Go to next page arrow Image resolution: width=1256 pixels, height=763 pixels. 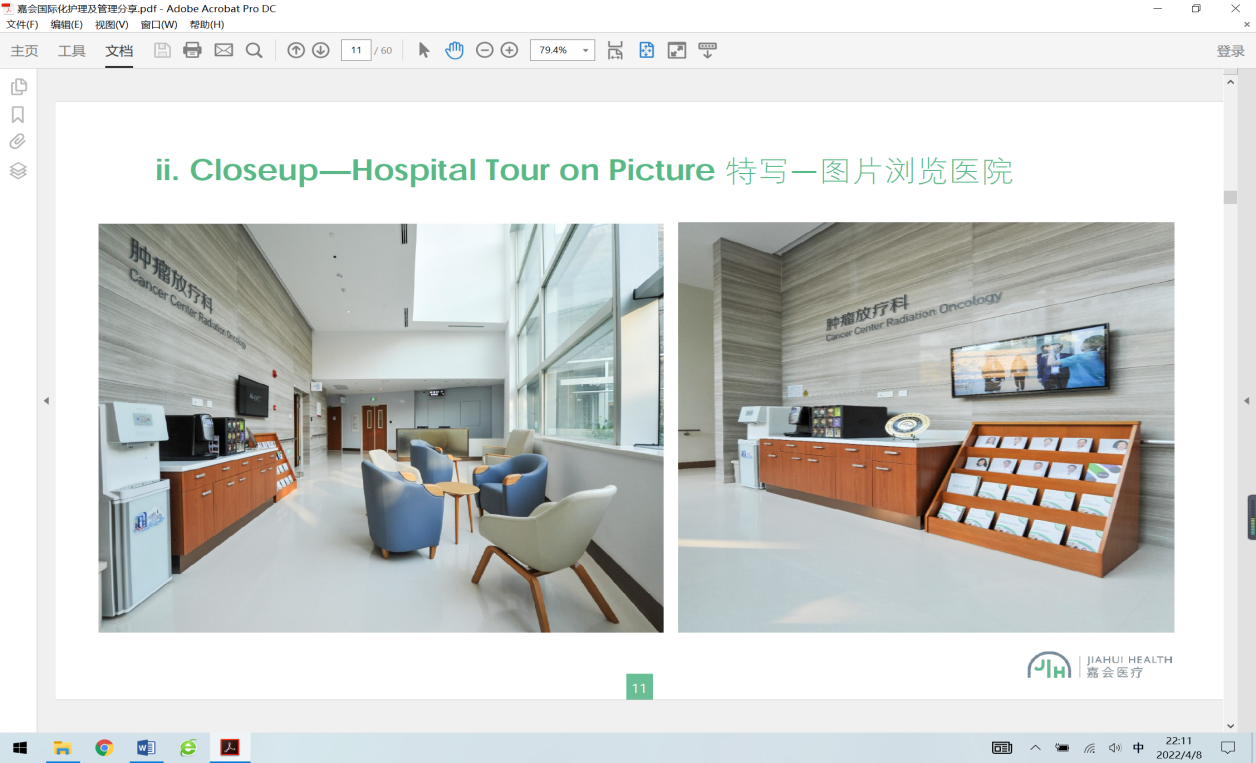click(321, 50)
